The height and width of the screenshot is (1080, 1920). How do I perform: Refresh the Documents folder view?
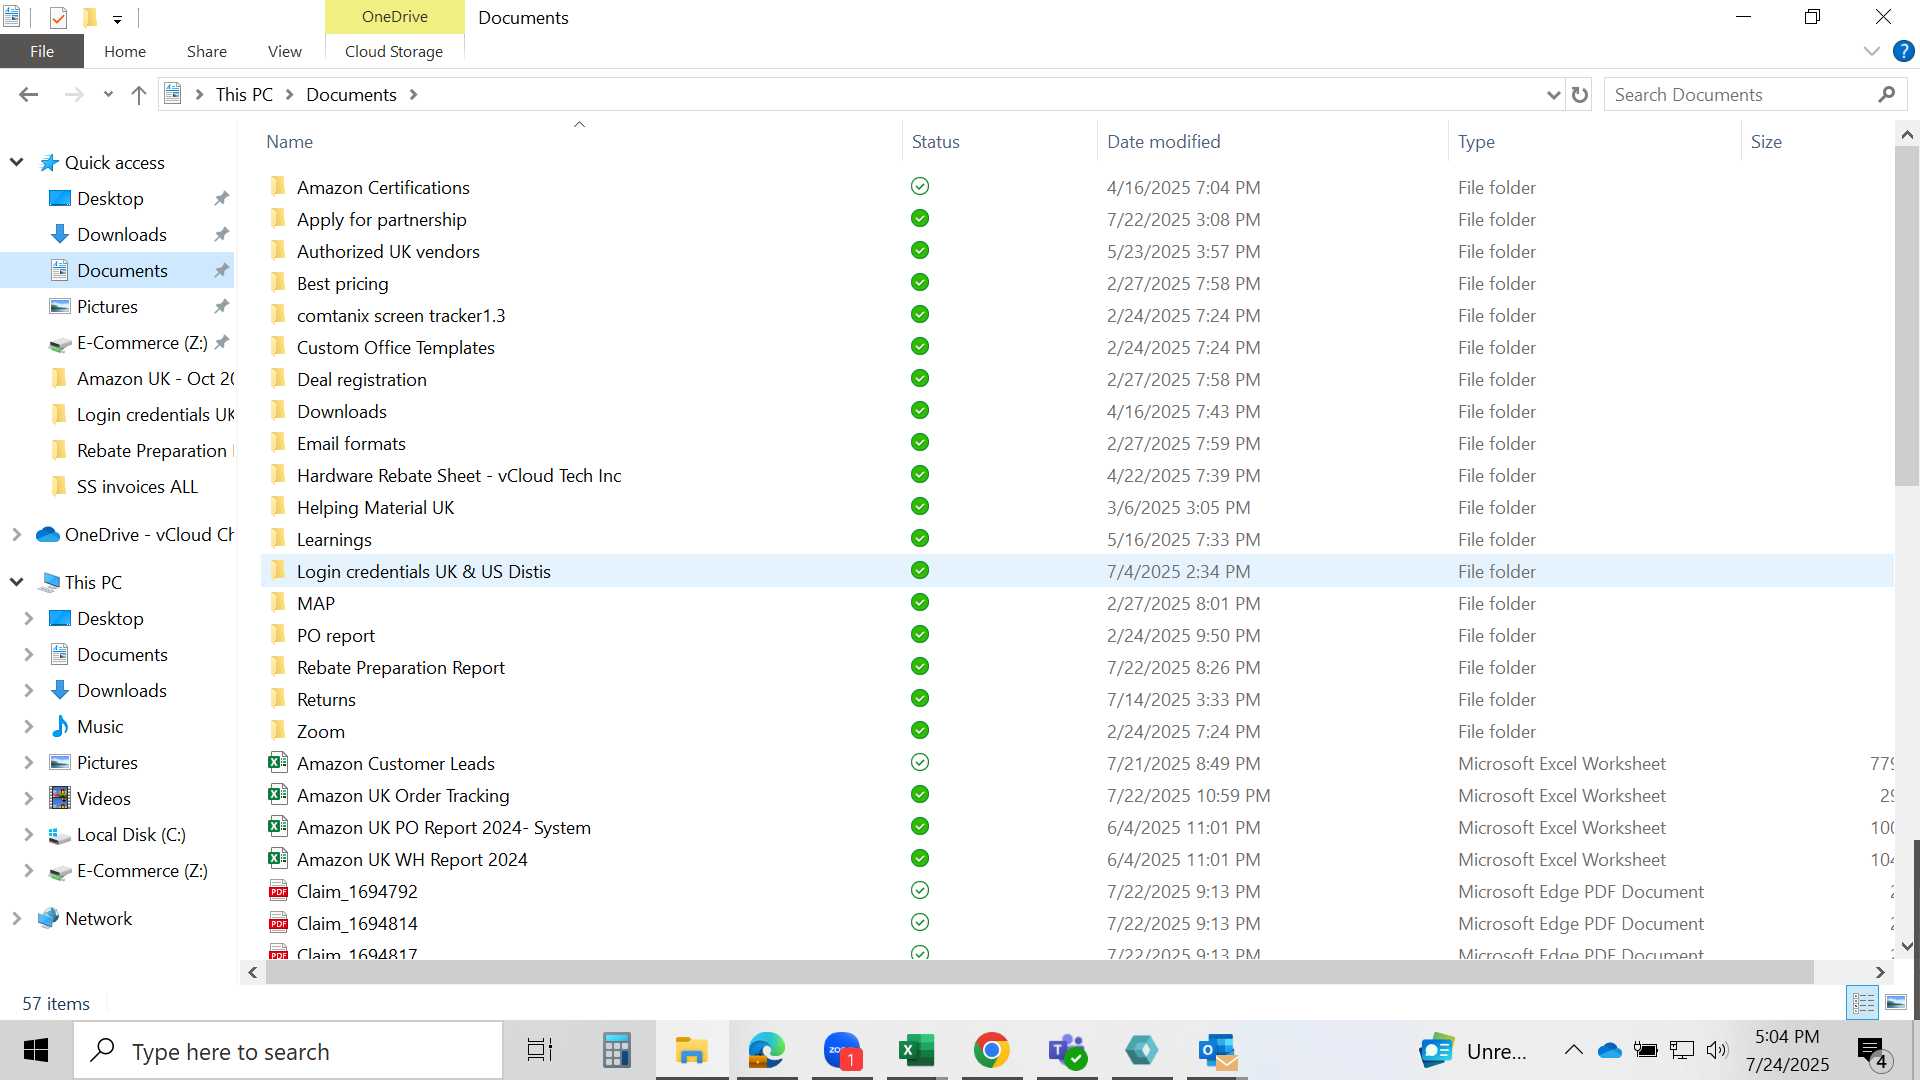(x=1580, y=95)
